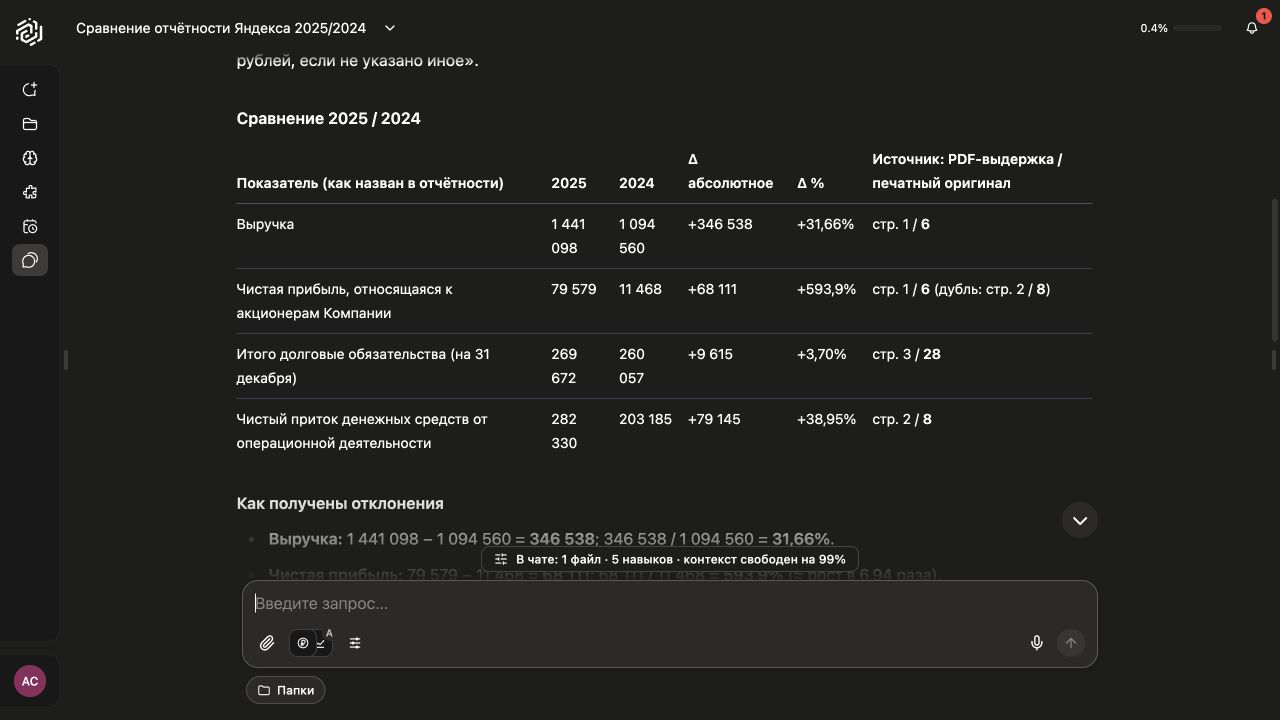Click the 'стр. 3 / 28' source cell
This screenshot has width=1280, height=720.
[x=906, y=354]
